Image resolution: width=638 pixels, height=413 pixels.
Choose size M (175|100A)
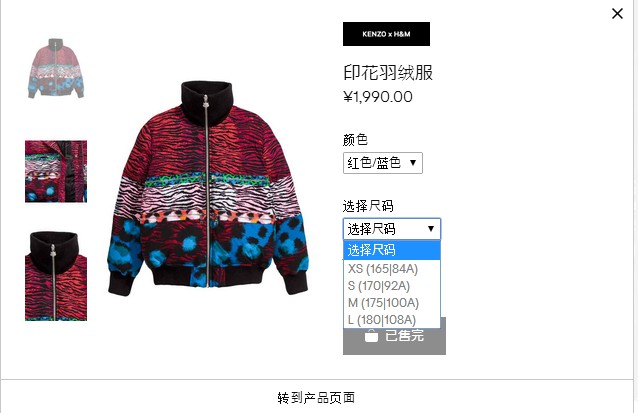392,303
